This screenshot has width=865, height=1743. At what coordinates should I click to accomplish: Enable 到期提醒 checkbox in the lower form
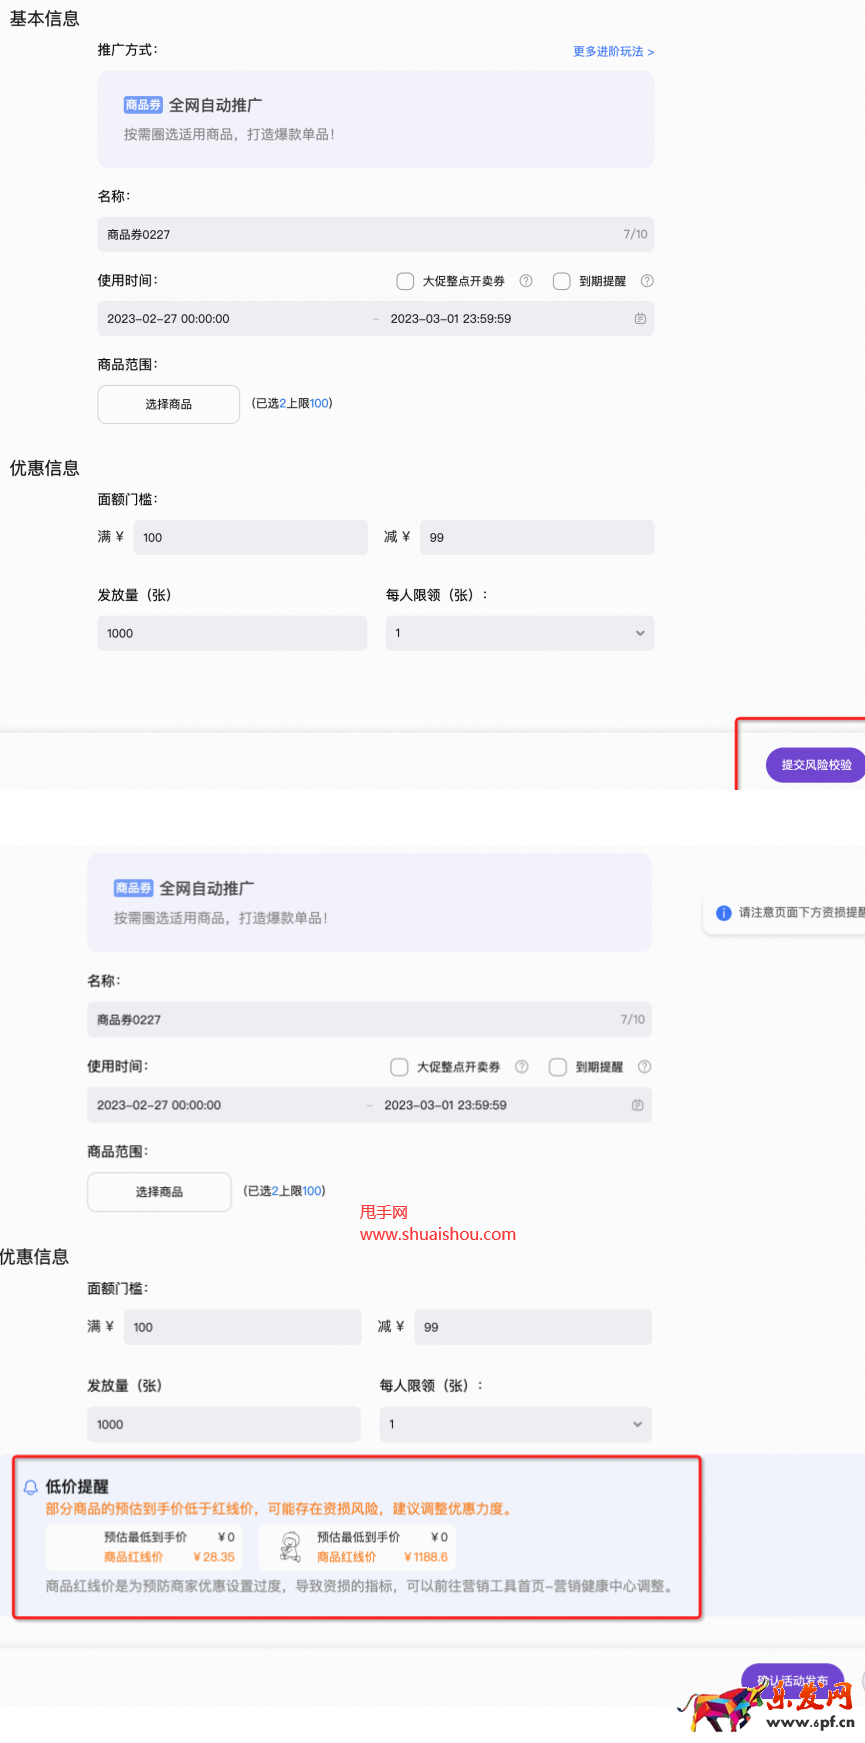tap(558, 1067)
